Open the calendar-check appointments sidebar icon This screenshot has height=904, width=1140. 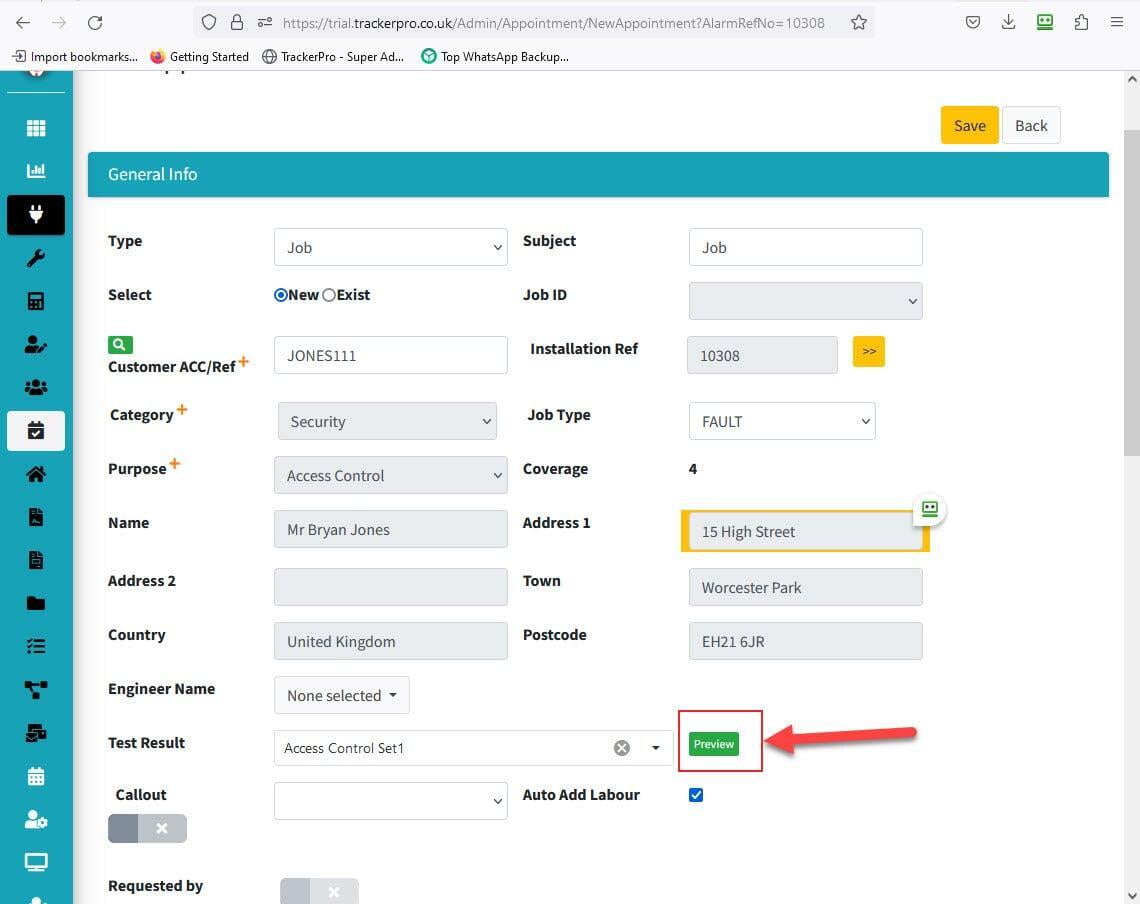[x=36, y=431]
